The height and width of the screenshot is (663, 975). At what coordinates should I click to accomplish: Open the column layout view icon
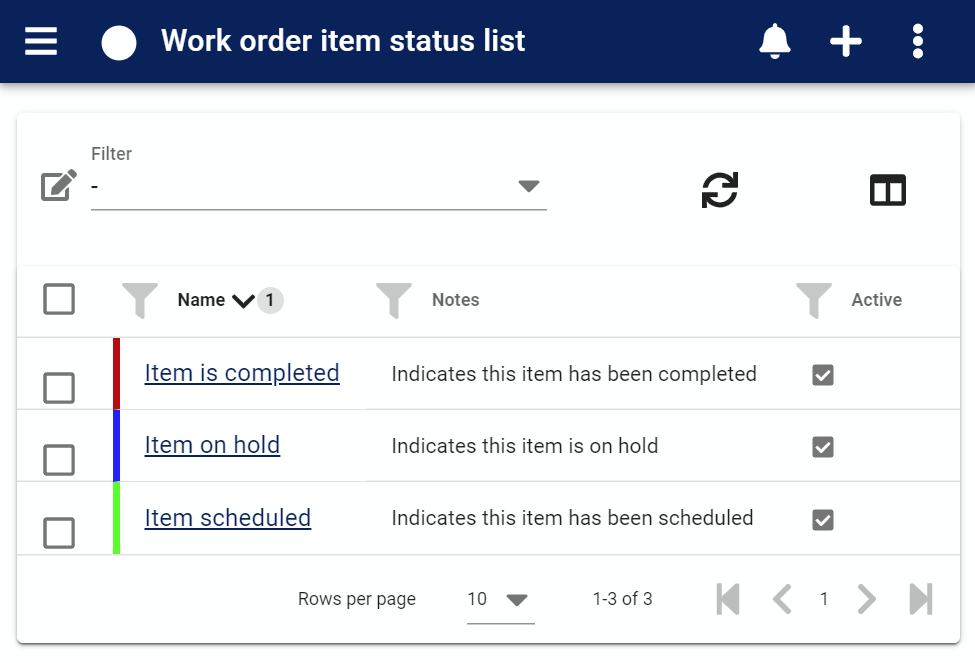pyautogui.click(x=887, y=190)
